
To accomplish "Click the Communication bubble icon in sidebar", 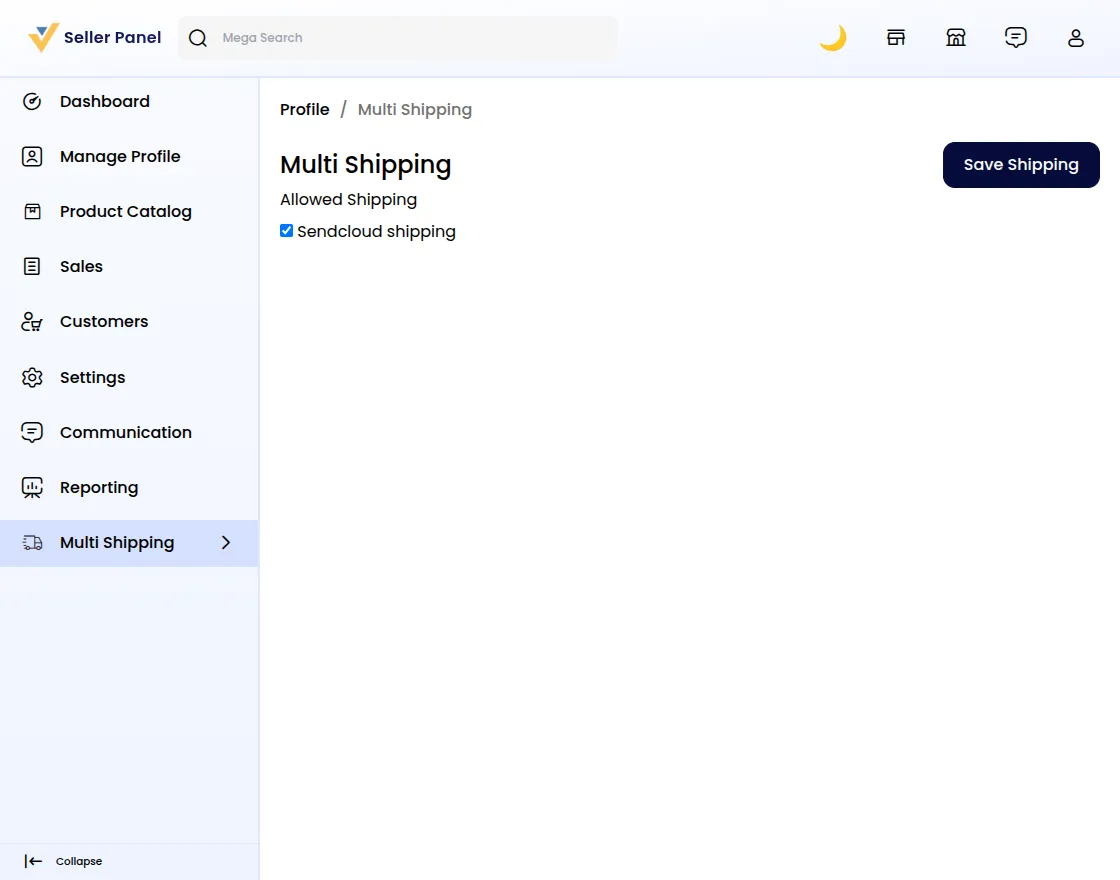I will click(x=32, y=432).
